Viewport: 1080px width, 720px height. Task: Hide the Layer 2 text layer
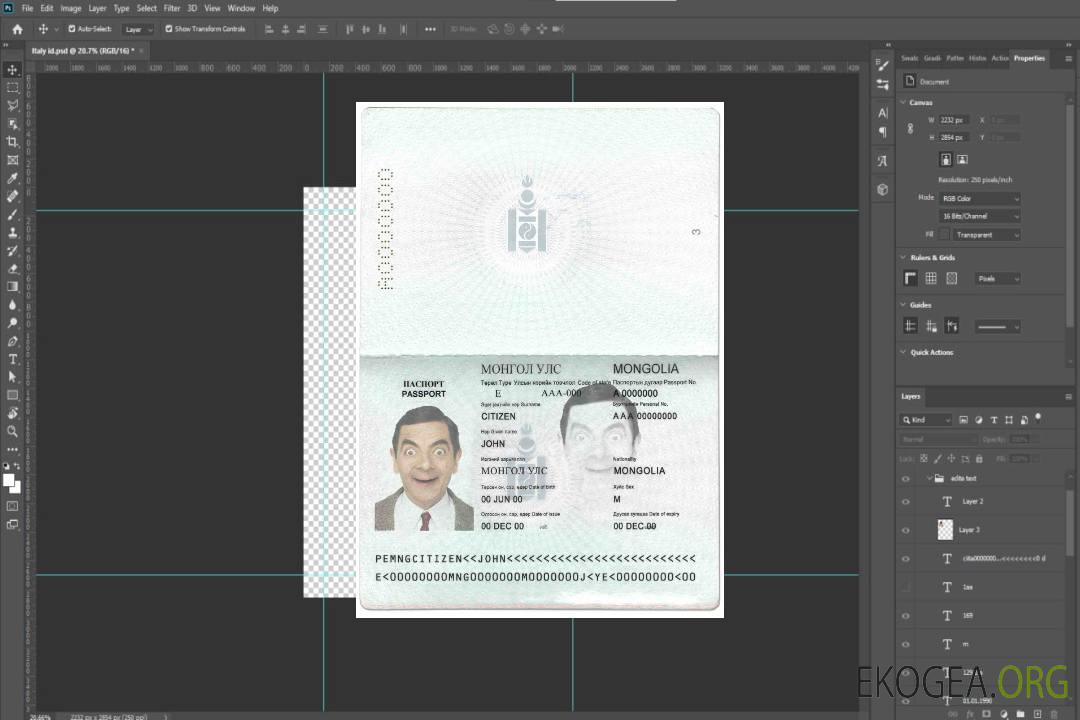[906, 502]
